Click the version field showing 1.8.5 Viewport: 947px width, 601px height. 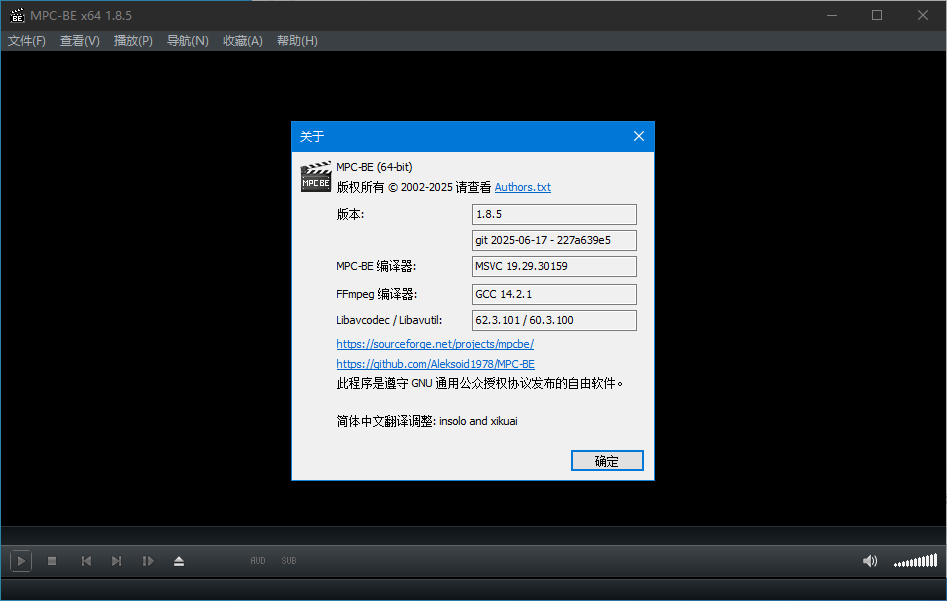point(554,214)
